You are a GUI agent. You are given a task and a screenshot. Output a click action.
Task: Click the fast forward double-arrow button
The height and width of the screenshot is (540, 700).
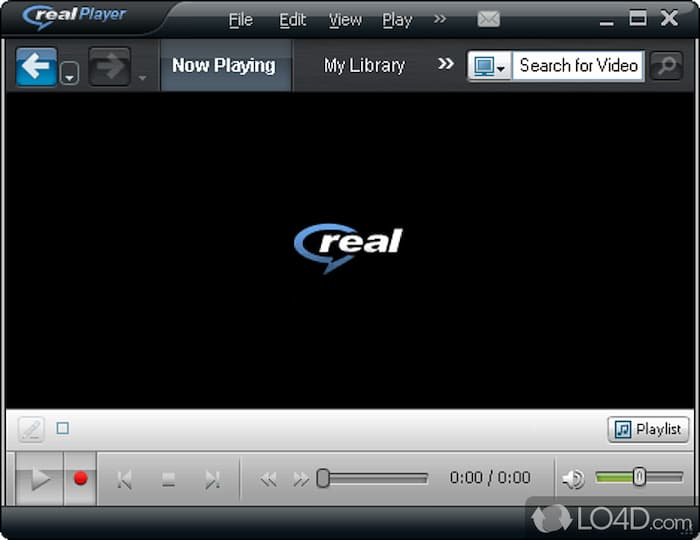point(300,480)
